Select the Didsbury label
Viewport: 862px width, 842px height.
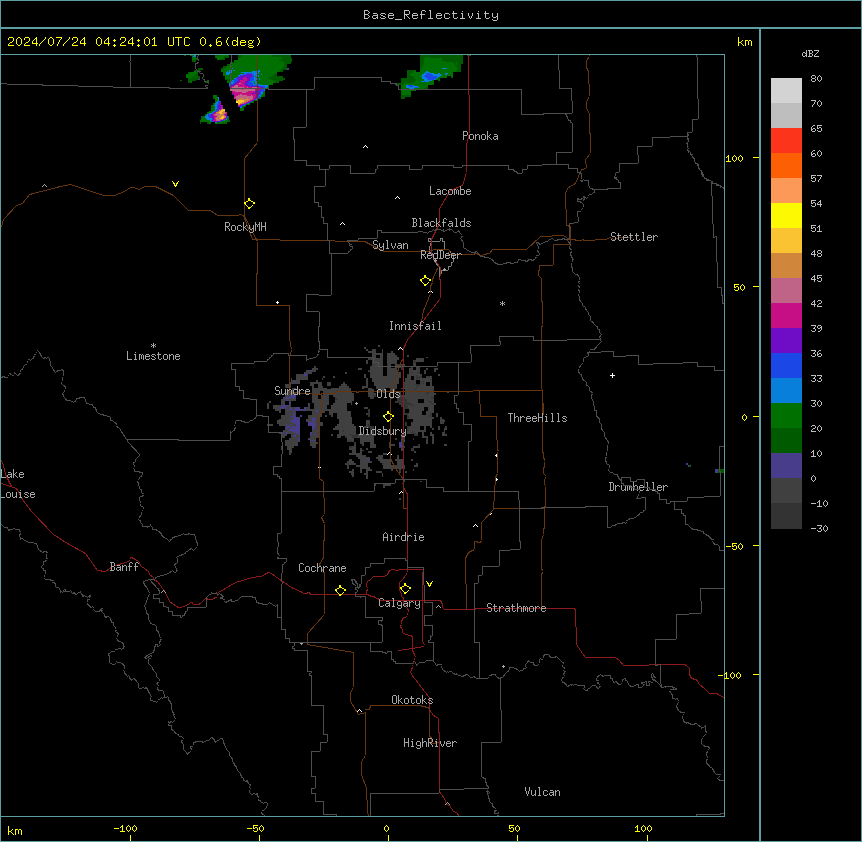(382, 431)
